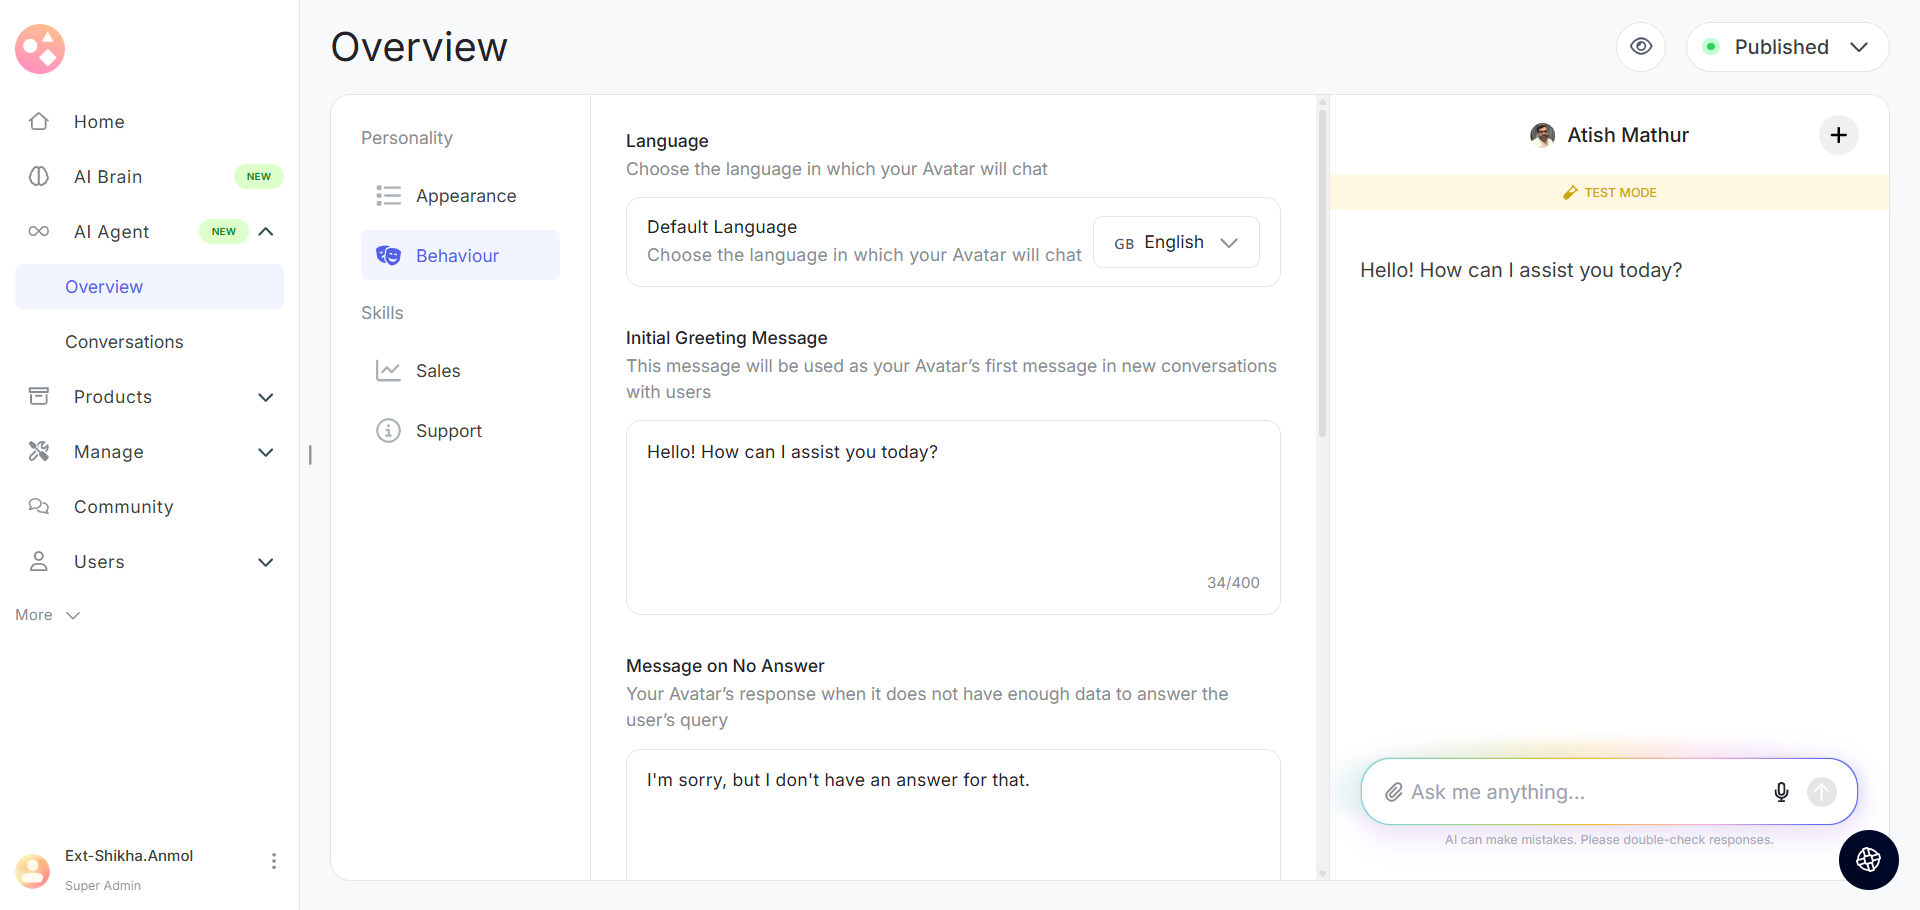Viewport: 1920px width, 910px height.
Task: Go to Conversations under AI Agent
Action: tap(124, 342)
